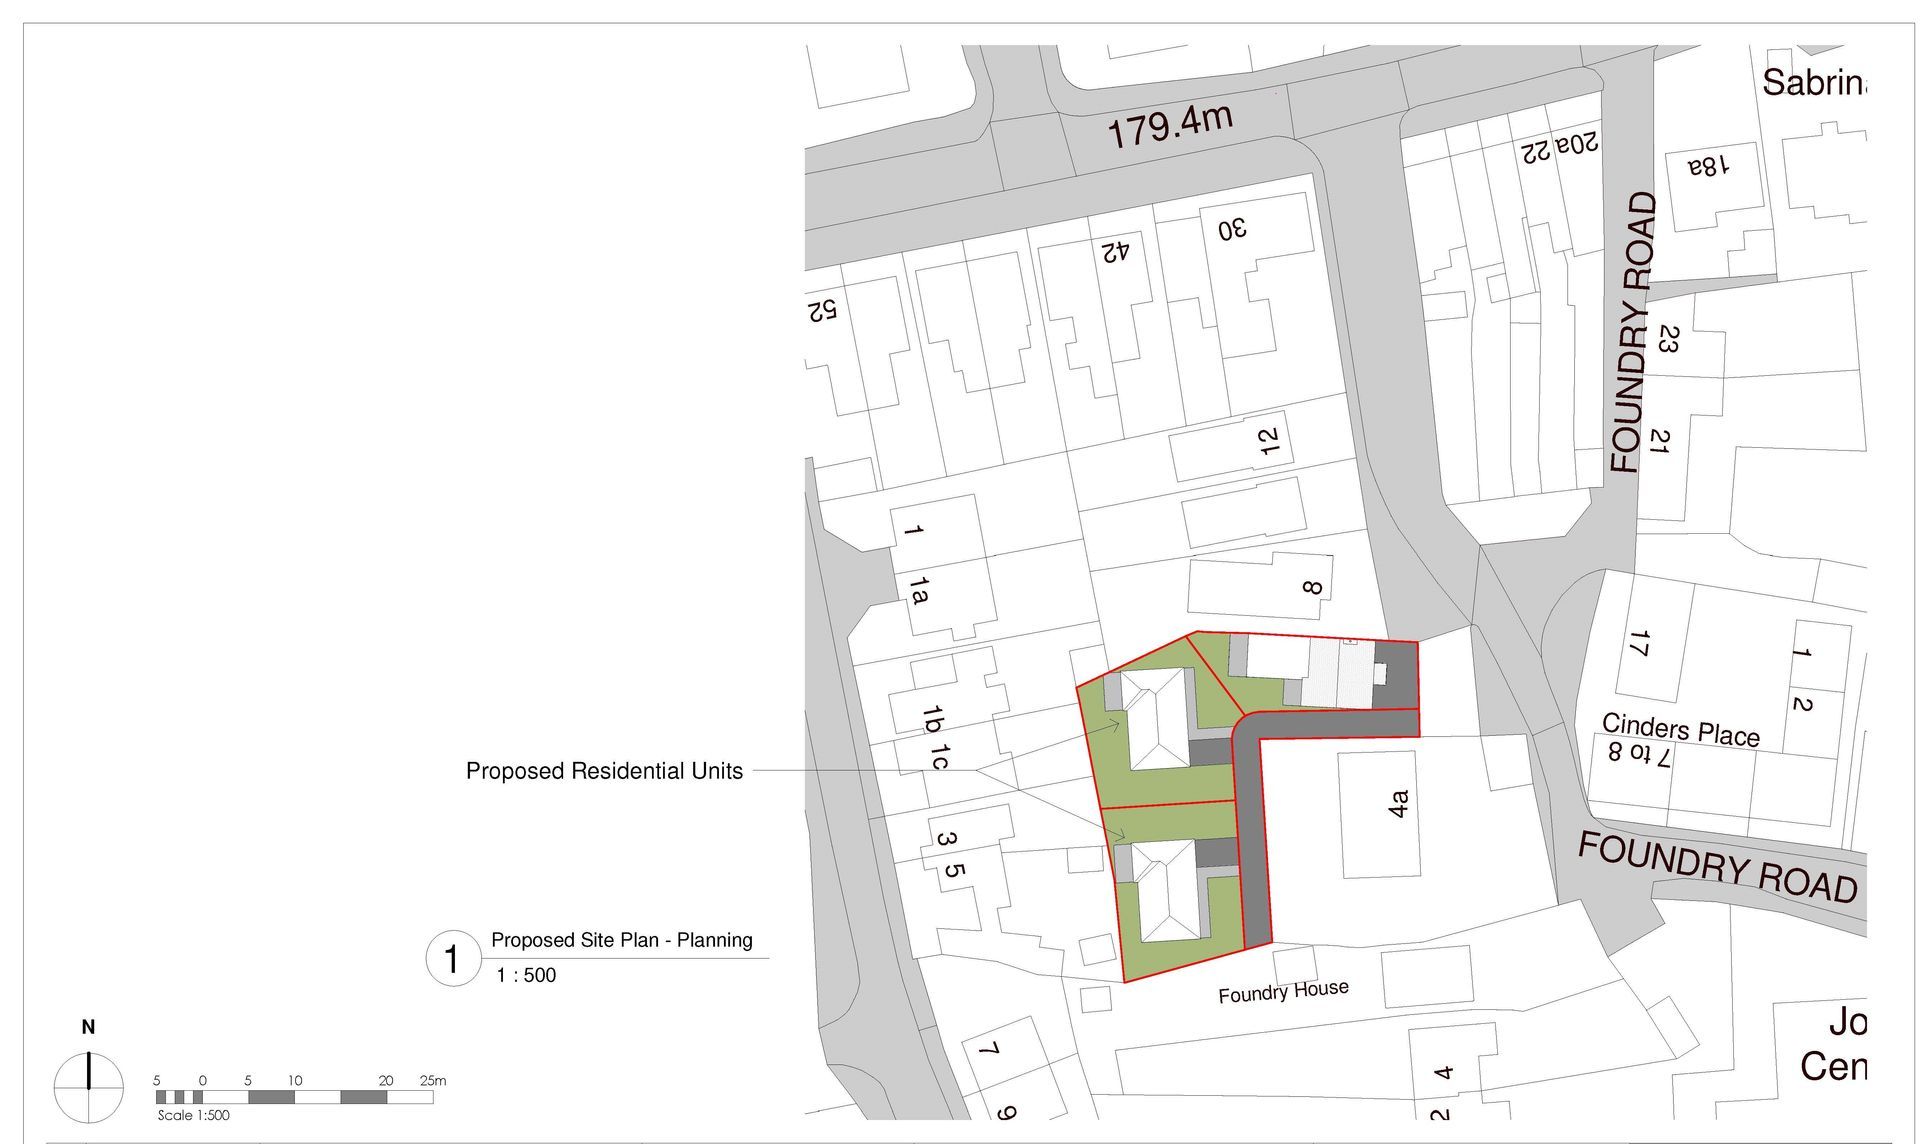
Task: Click the 7 to 8 building label
Action: [x=1638, y=753]
